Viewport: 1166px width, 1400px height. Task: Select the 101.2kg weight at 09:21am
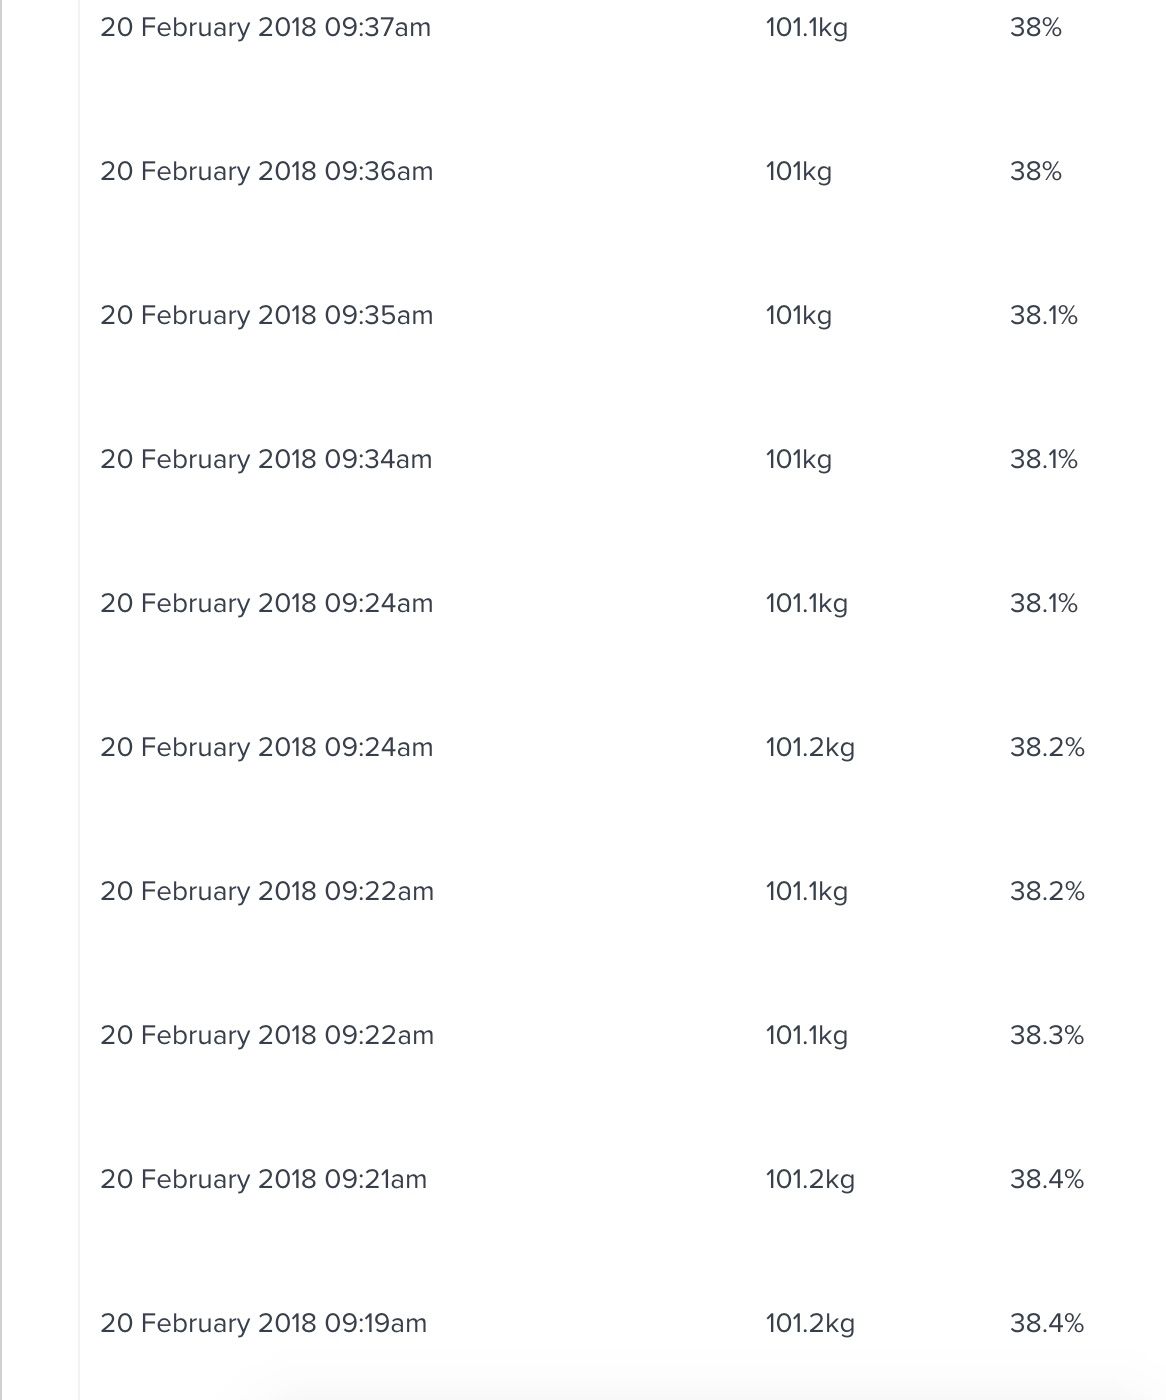[x=810, y=1180]
